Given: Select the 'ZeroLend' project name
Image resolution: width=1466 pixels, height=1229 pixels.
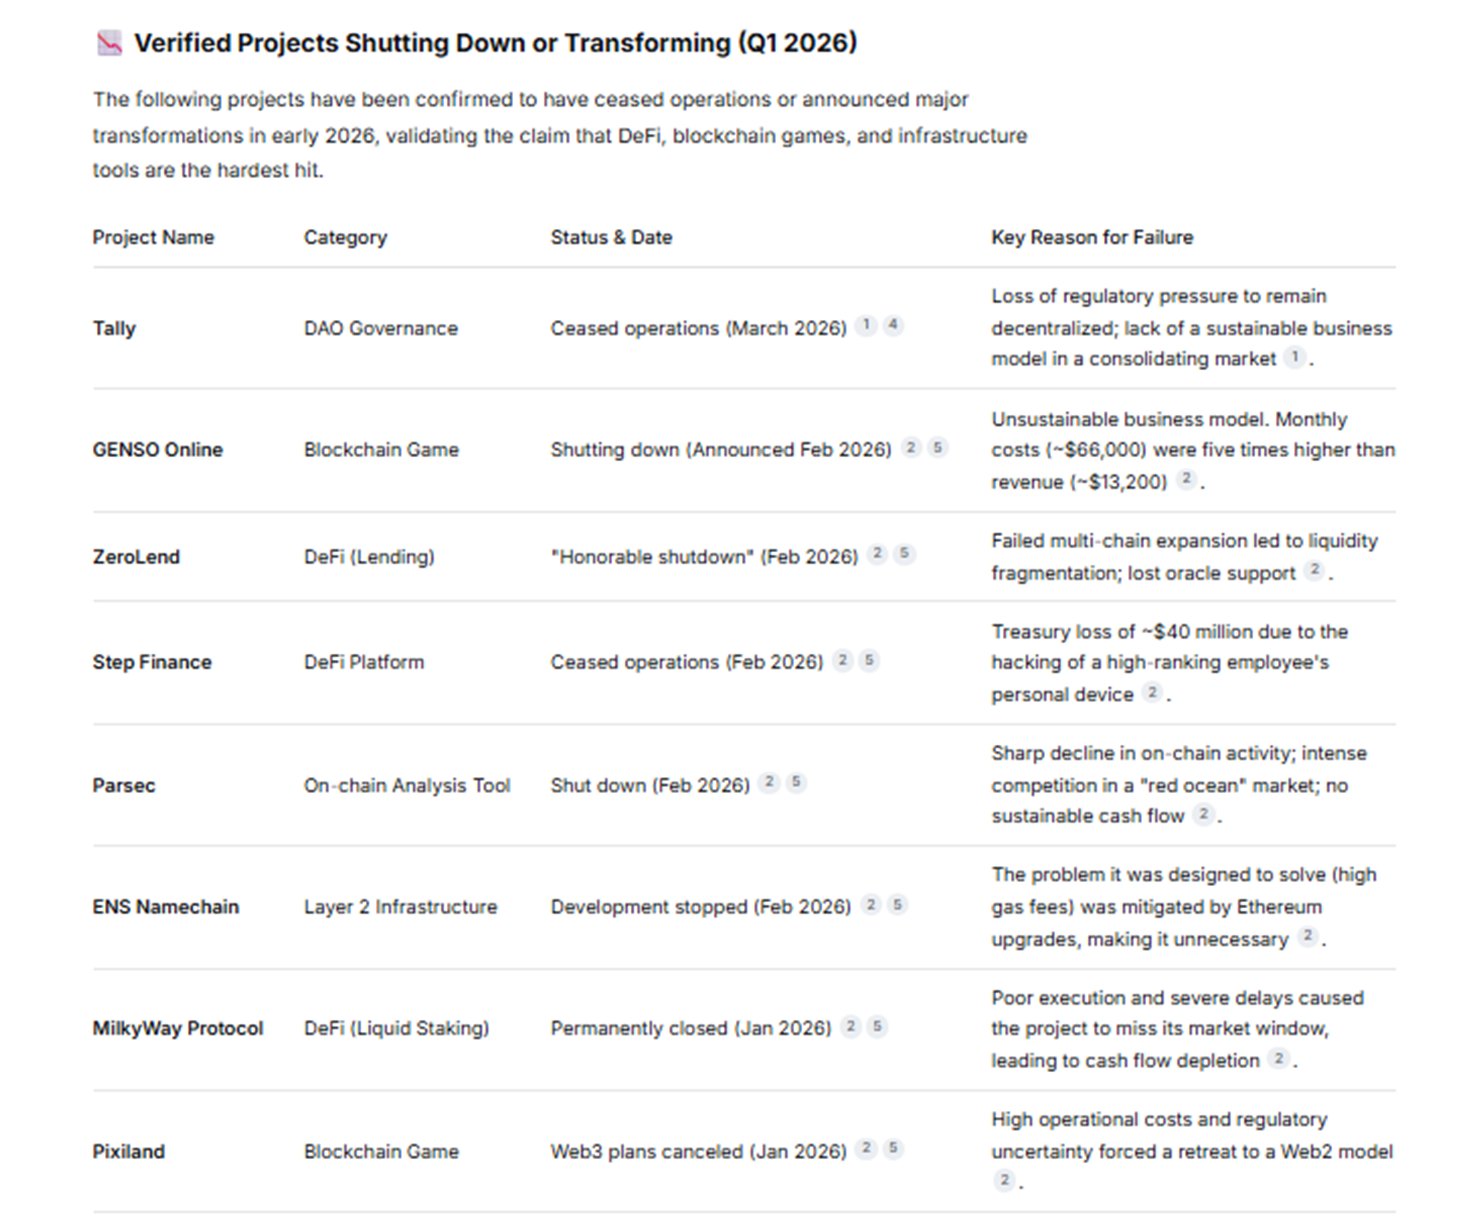Looking at the screenshot, I should (136, 556).
